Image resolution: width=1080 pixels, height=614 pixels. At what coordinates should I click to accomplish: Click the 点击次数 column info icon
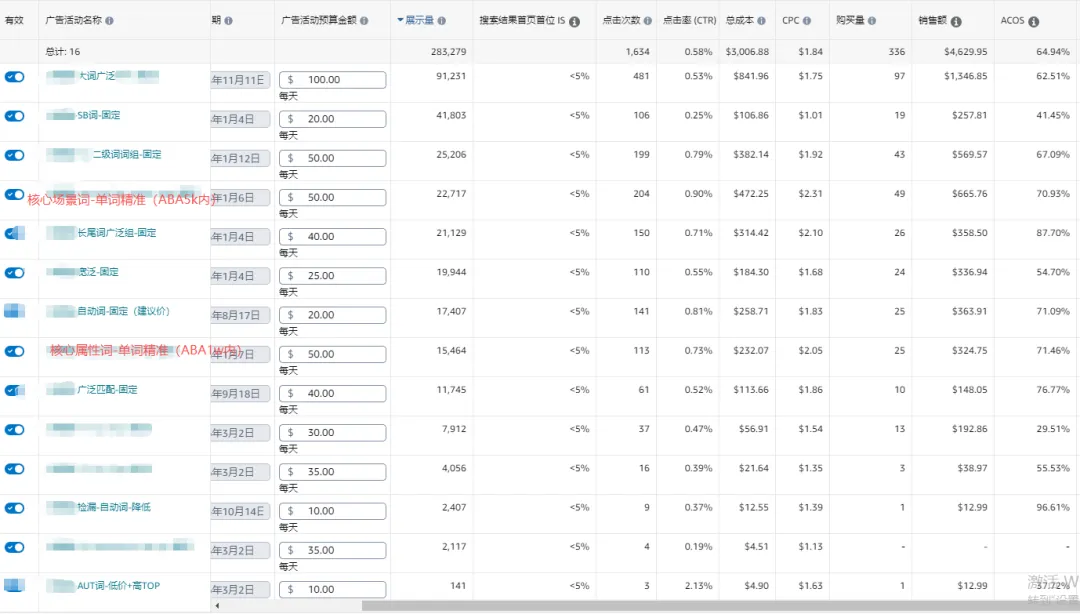click(x=650, y=19)
